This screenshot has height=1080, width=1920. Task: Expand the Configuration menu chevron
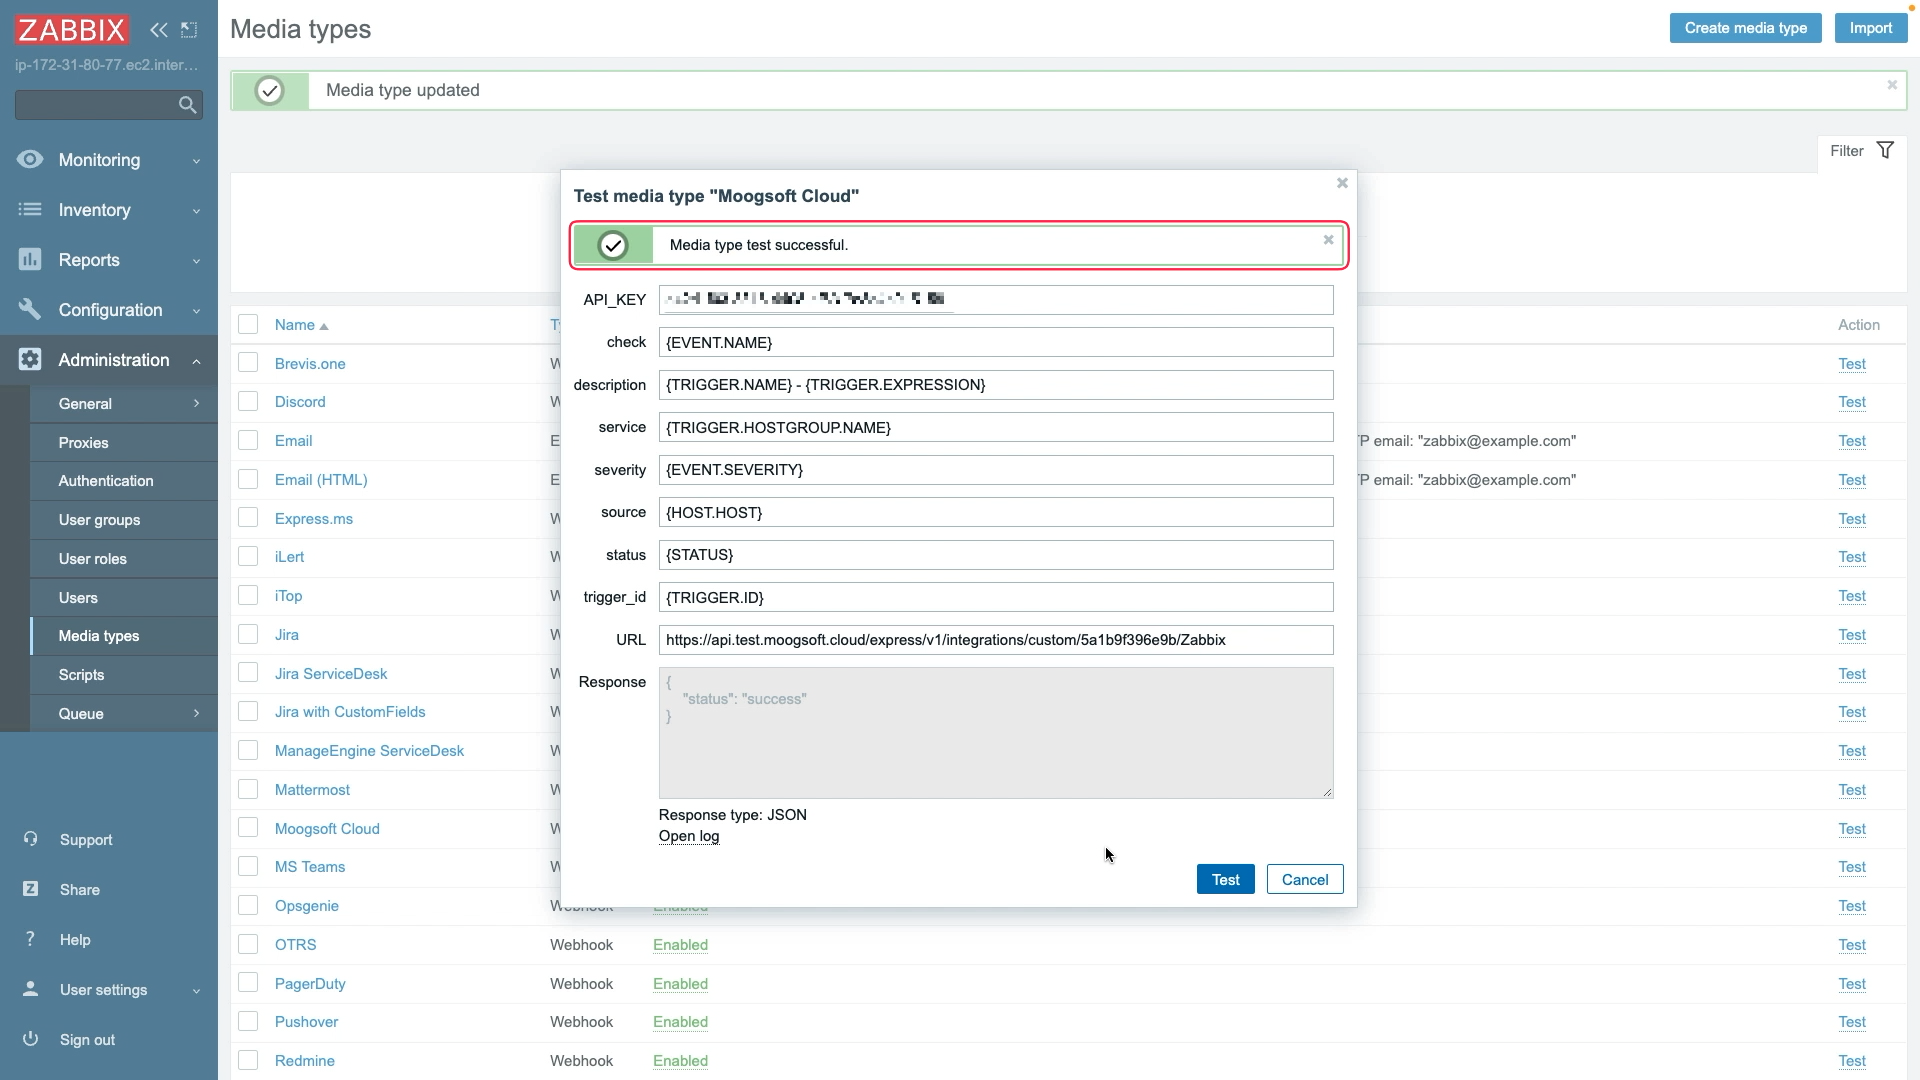(196, 311)
